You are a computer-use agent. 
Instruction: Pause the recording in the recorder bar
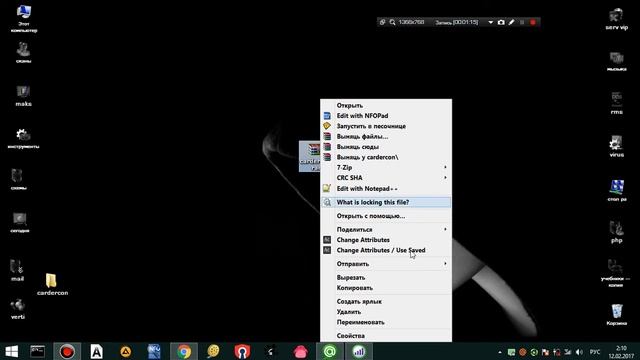(x=522, y=22)
